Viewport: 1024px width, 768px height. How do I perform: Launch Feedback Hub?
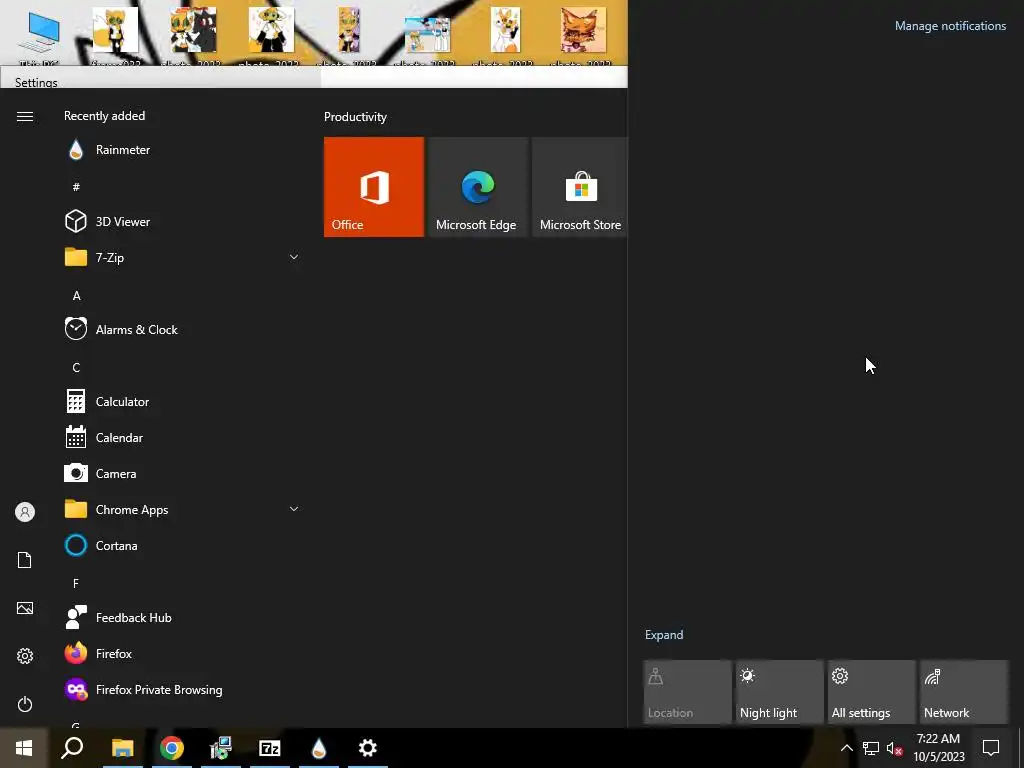point(181,618)
